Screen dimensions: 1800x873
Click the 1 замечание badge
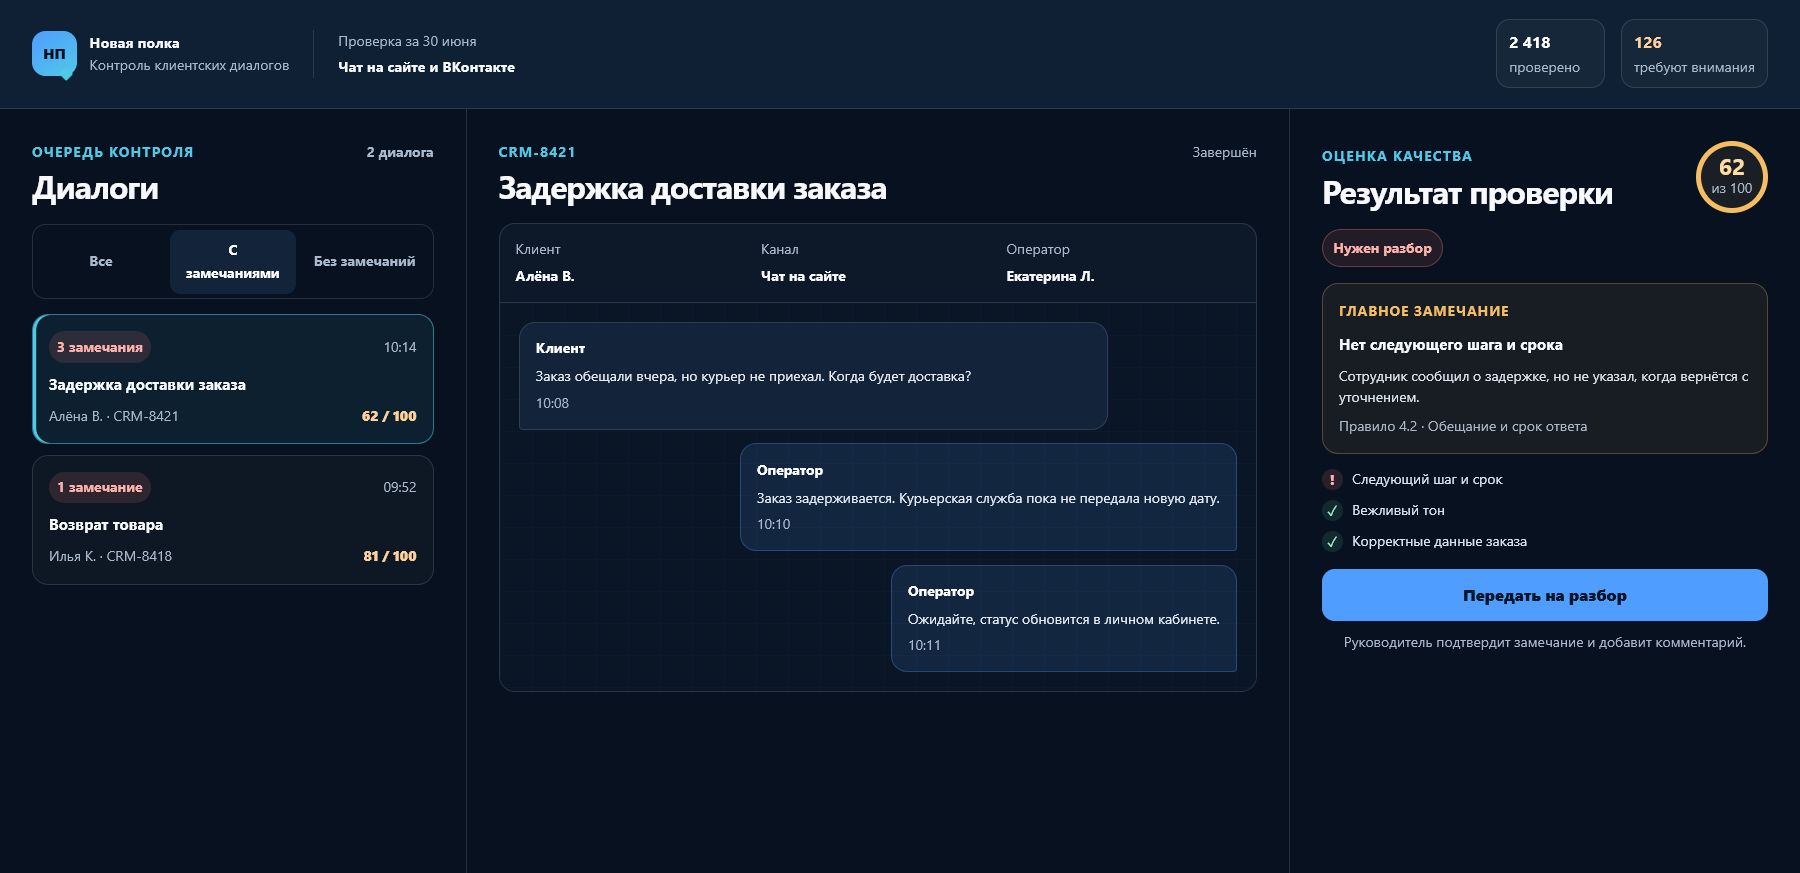[100, 487]
